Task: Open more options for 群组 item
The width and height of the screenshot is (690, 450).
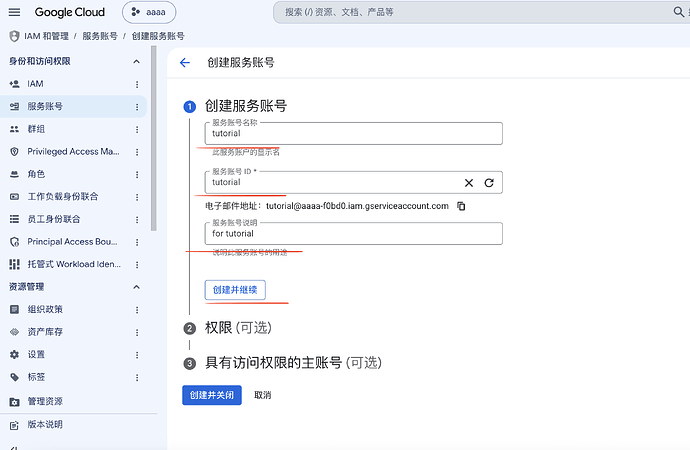Action: pos(137,129)
